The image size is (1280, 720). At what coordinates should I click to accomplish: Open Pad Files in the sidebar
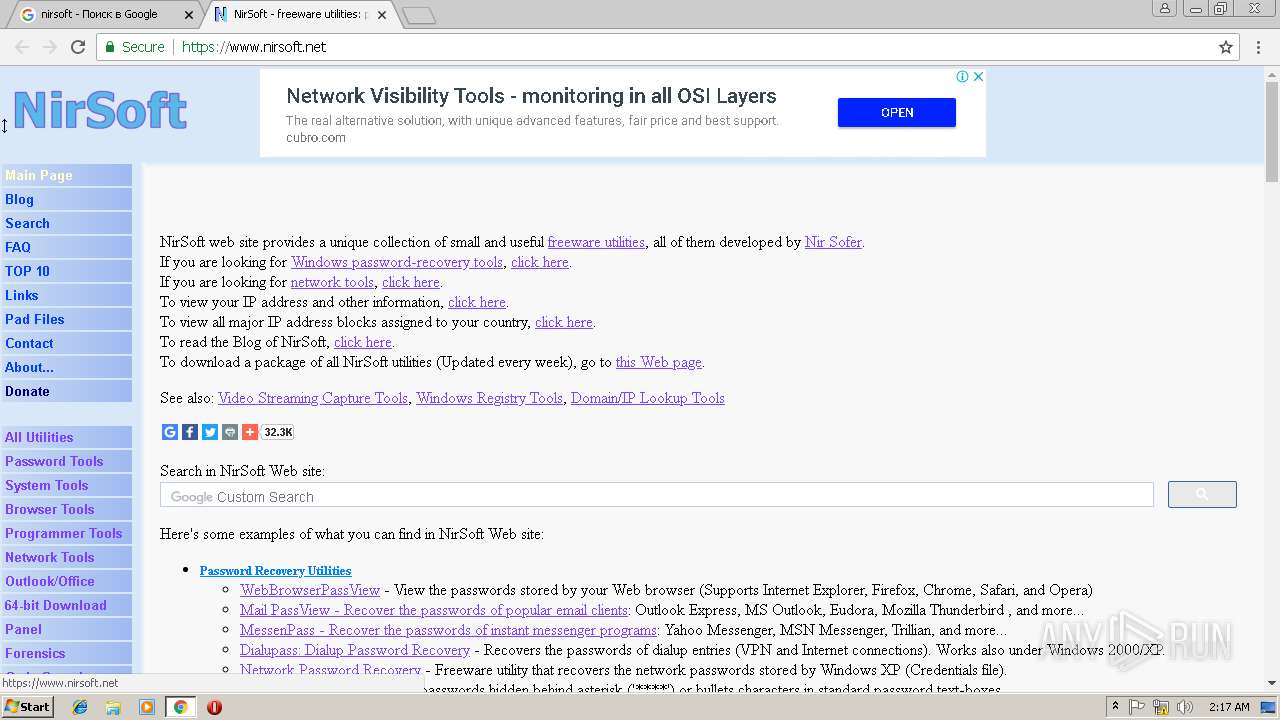coord(67,319)
